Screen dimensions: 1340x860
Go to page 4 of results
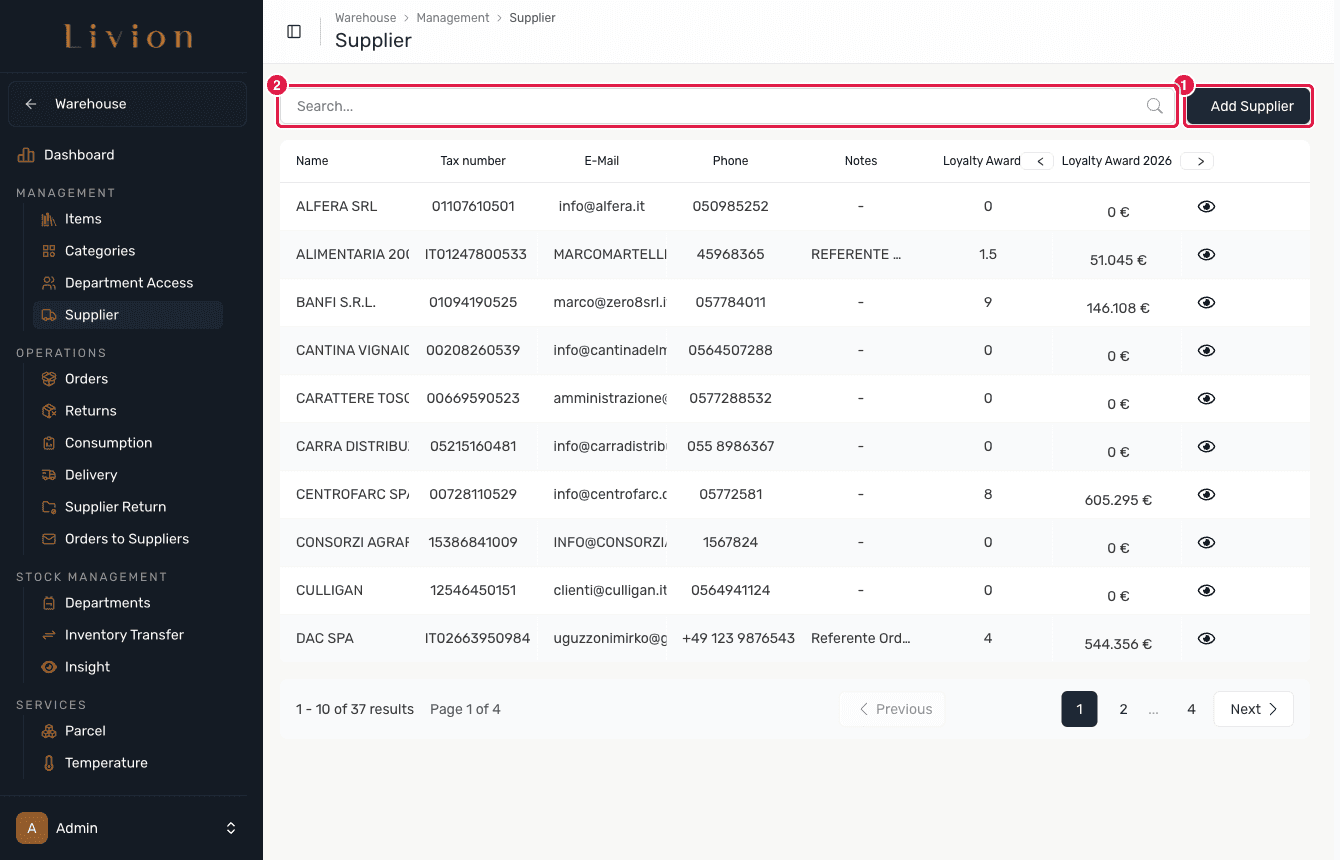(x=1191, y=709)
